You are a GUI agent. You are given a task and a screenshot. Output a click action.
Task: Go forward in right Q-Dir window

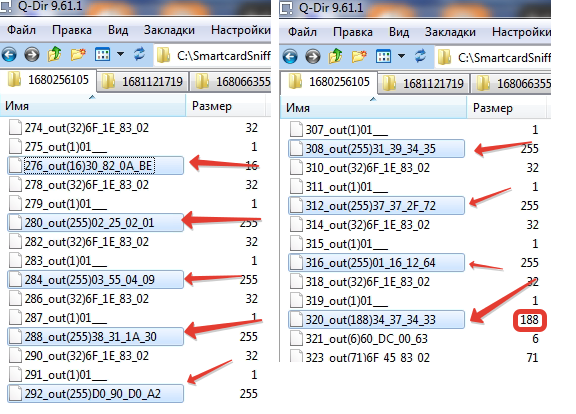click(313, 57)
